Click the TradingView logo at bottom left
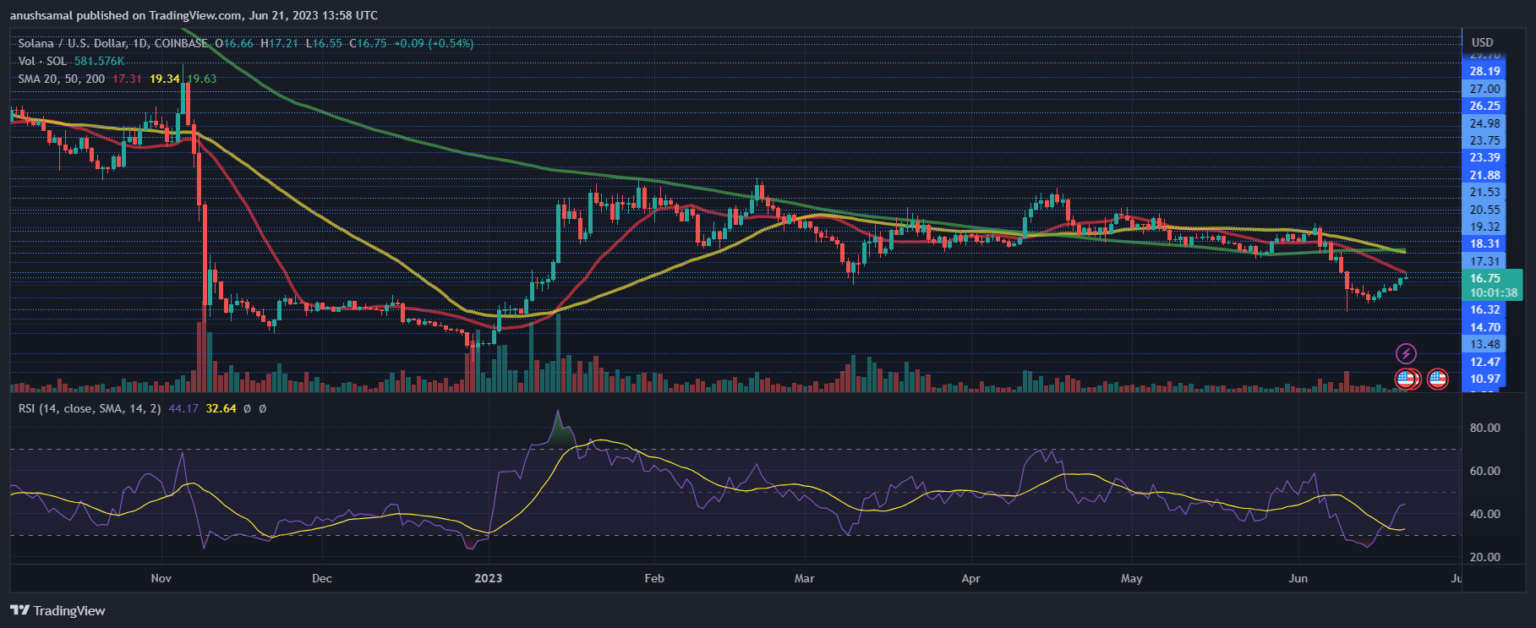The height and width of the screenshot is (628, 1536). point(57,610)
